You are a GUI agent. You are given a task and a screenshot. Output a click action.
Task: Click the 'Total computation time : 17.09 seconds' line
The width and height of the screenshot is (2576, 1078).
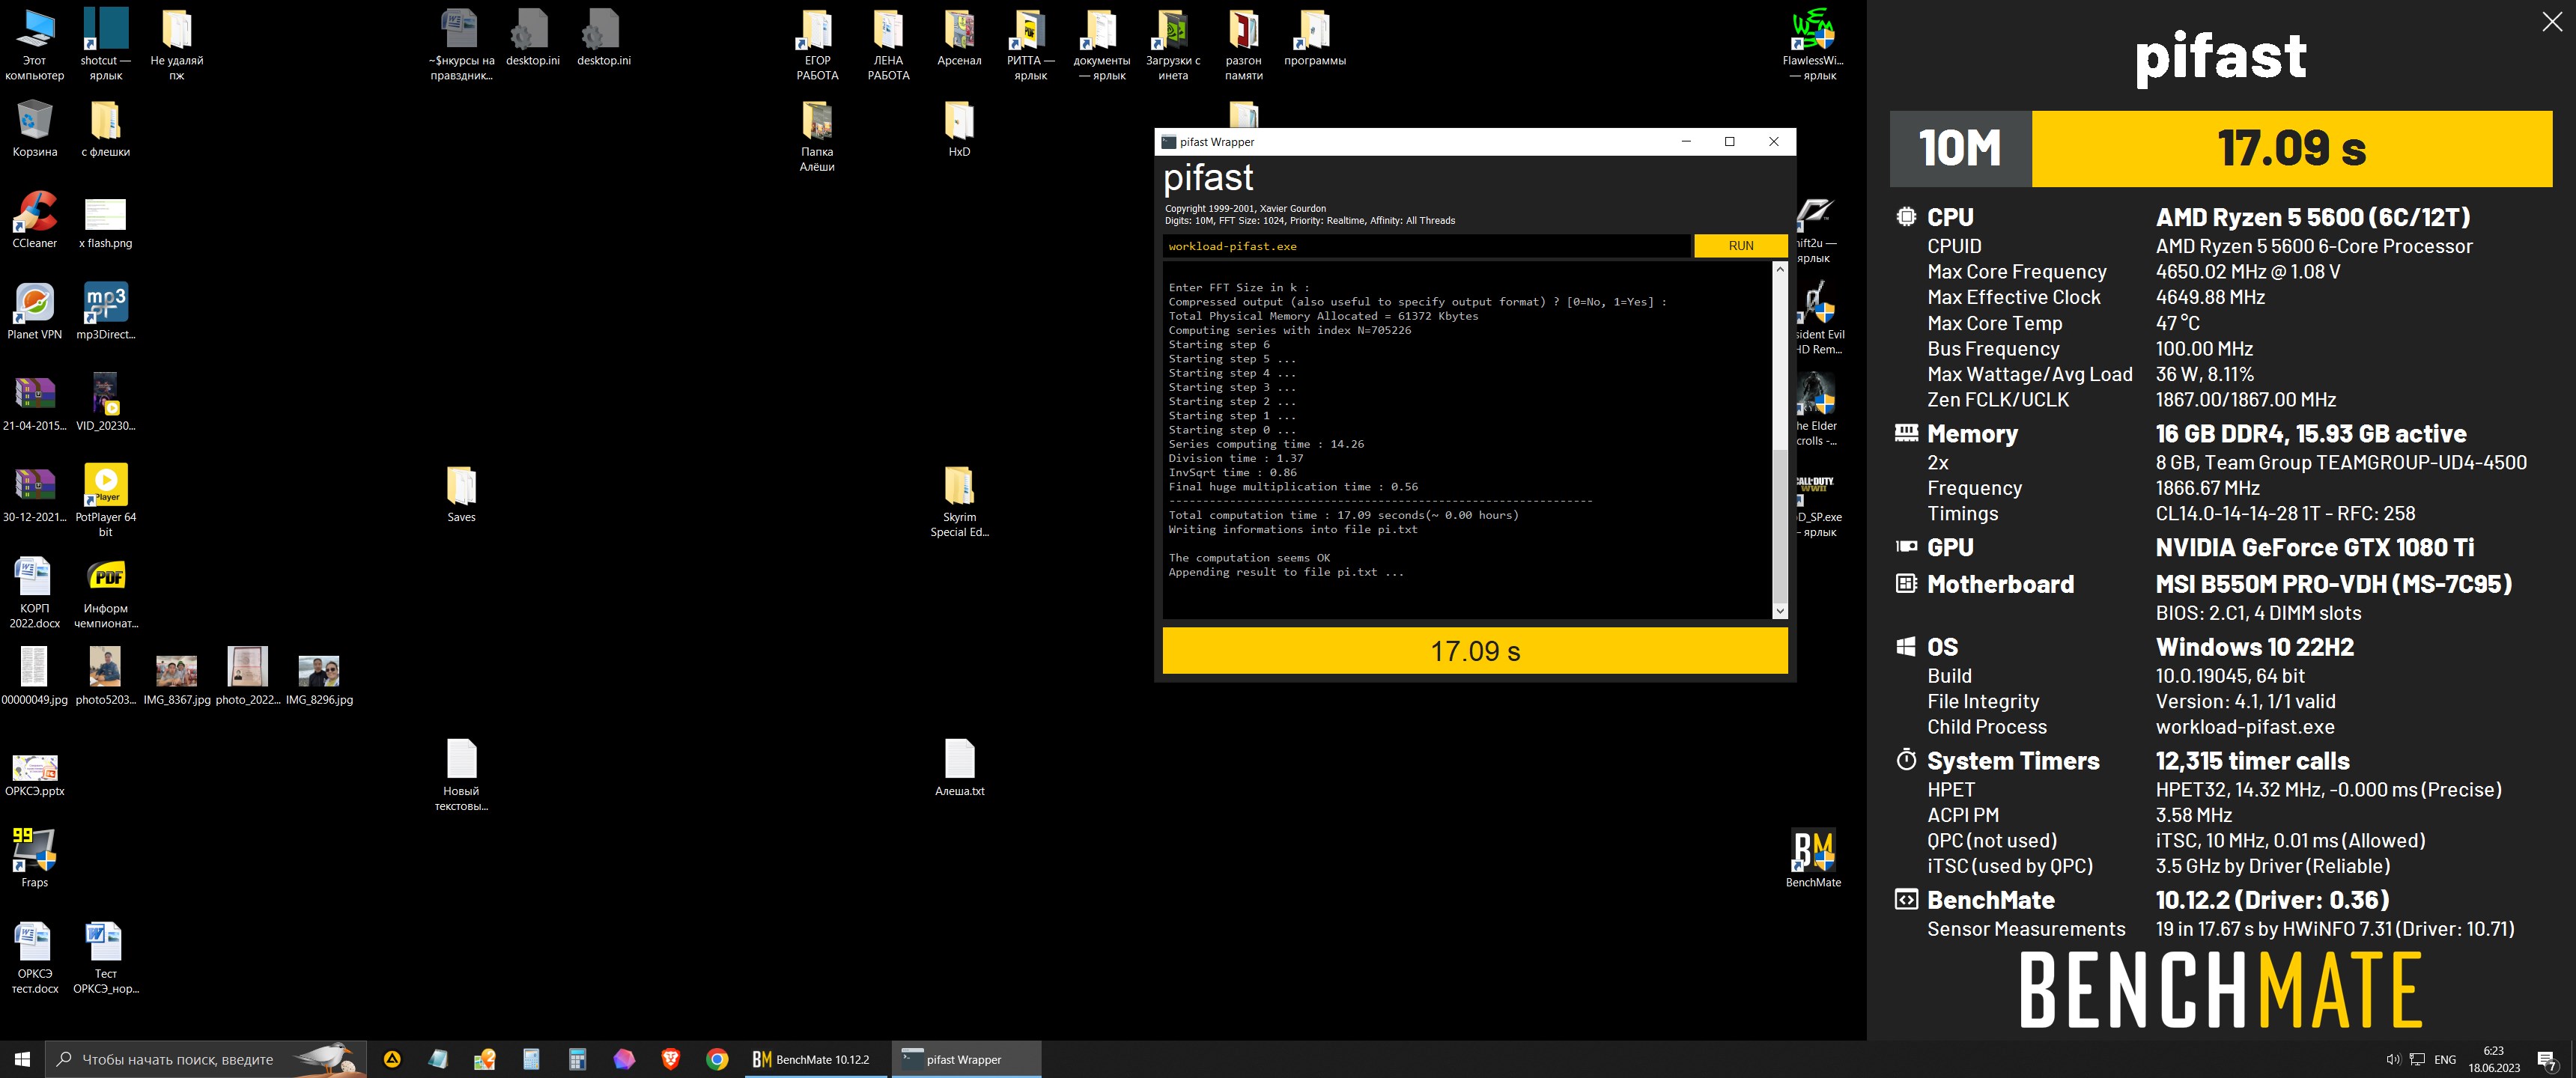1343,515
